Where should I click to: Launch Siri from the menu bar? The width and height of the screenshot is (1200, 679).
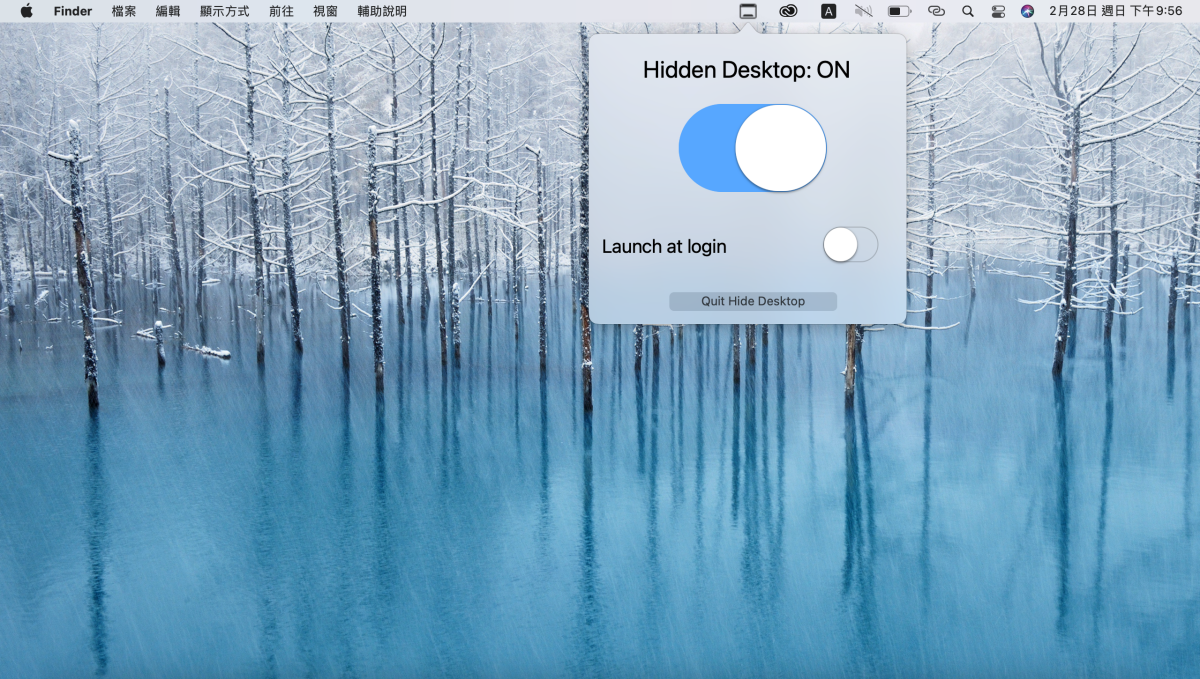coord(1027,11)
